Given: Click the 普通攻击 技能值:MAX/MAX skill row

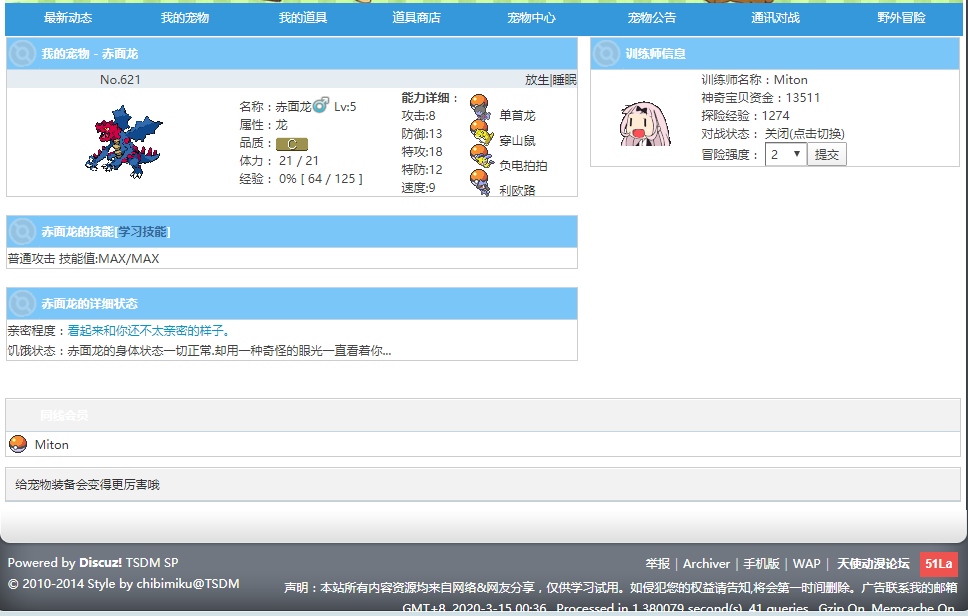Looking at the screenshot, I should pyautogui.click(x=83, y=259).
